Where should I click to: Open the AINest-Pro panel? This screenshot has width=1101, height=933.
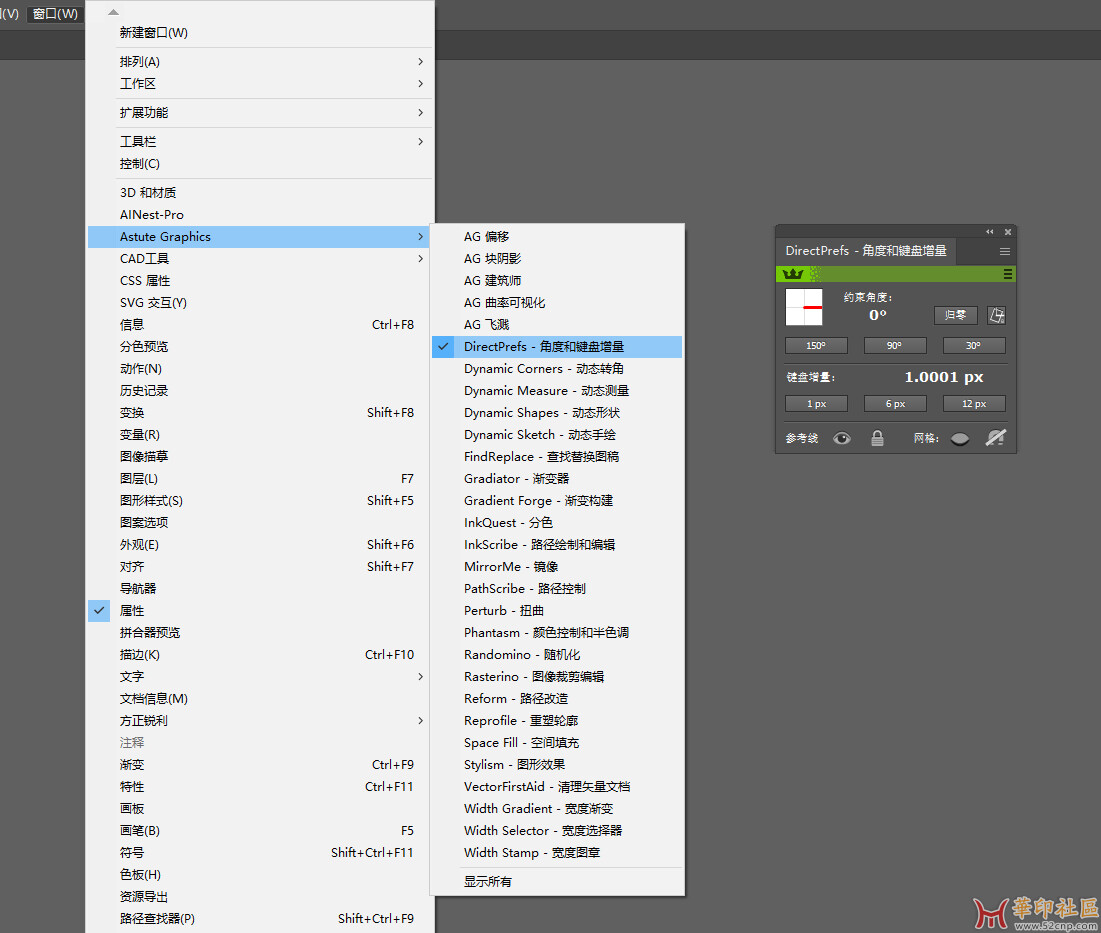[x=260, y=215]
